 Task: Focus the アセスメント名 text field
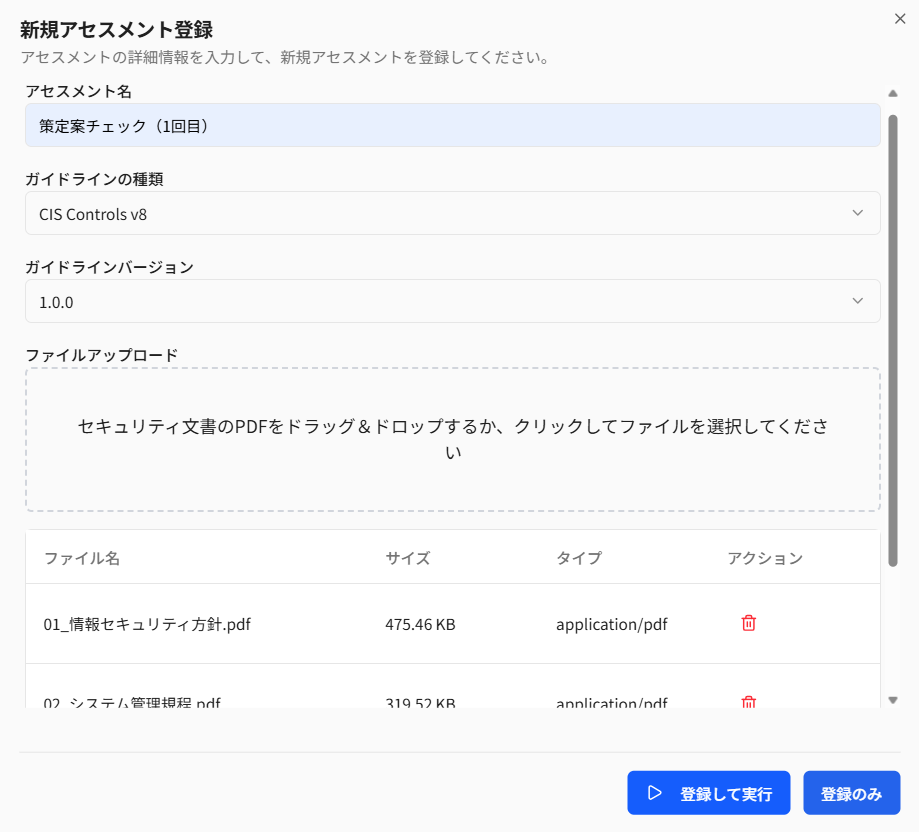(x=452, y=126)
